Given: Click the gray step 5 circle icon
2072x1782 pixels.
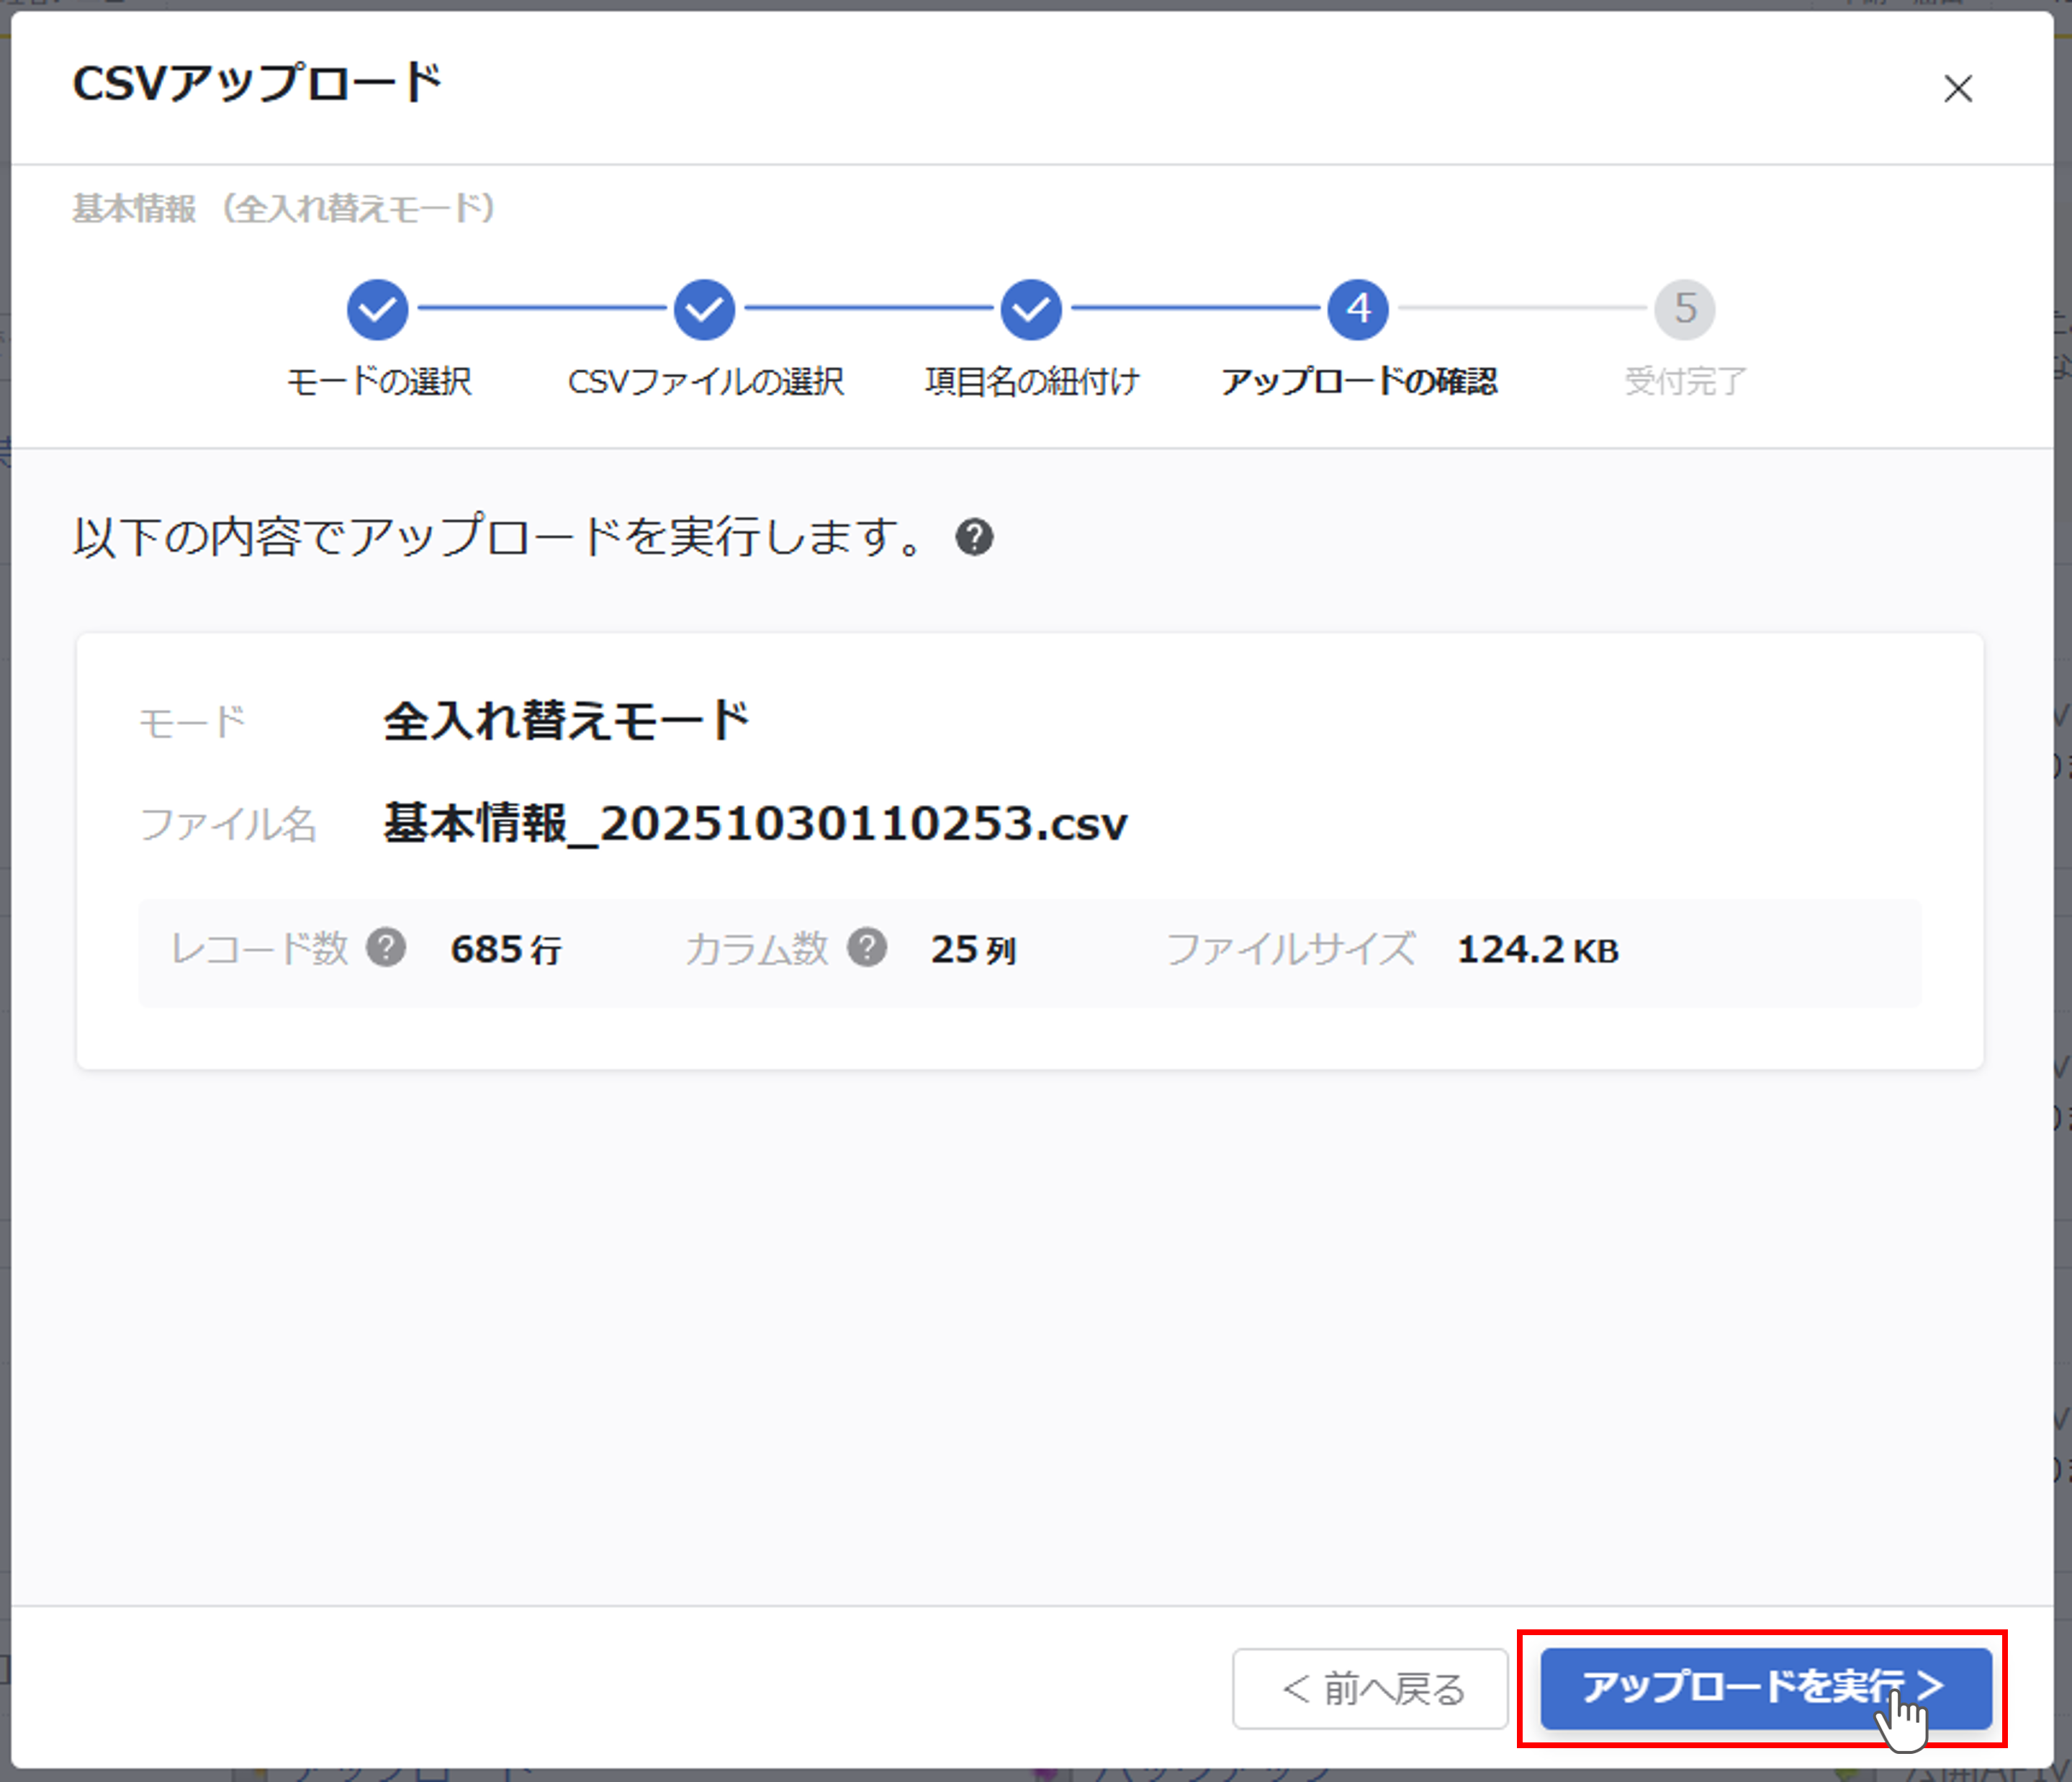Looking at the screenshot, I should (x=1685, y=309).
